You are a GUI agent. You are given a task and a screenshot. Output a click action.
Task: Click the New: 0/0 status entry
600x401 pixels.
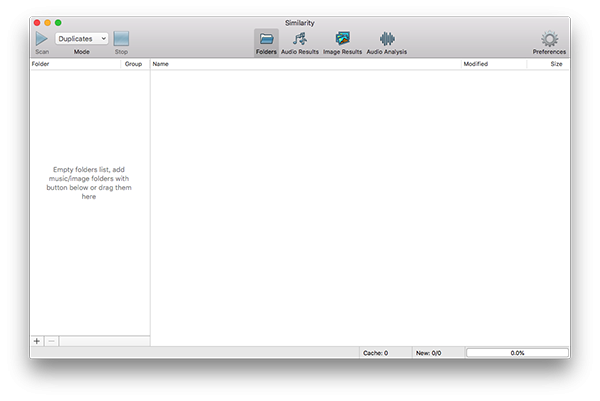[x=429, y=353]
